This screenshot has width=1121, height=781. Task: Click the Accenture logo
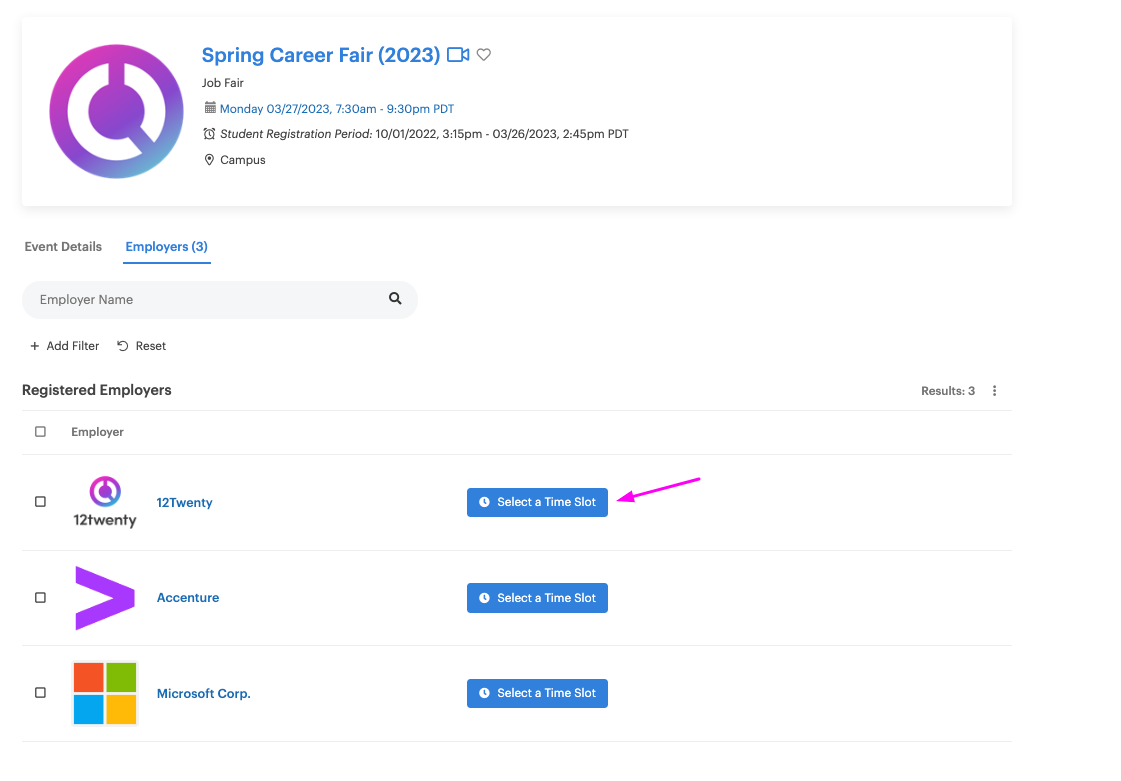105,598
